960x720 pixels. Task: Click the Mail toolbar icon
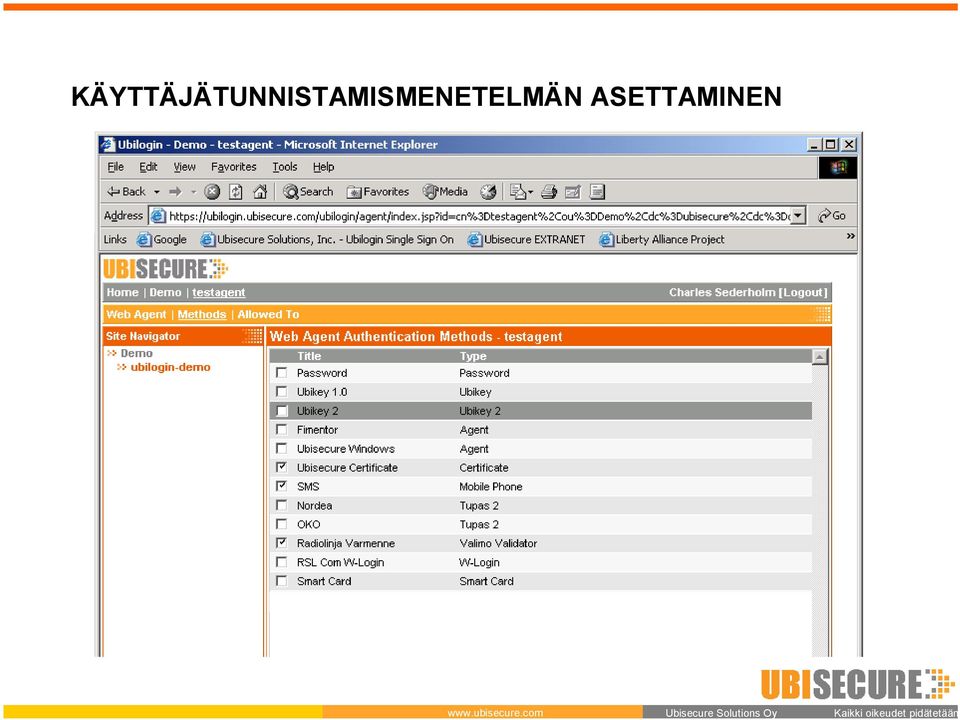pos(518,192)
